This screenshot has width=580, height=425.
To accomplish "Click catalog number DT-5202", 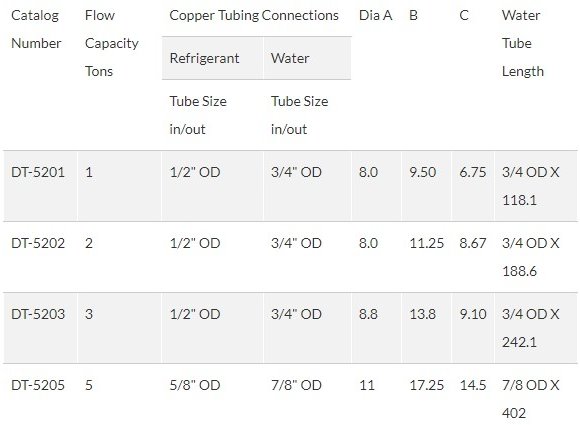I will tap(38, 243).
